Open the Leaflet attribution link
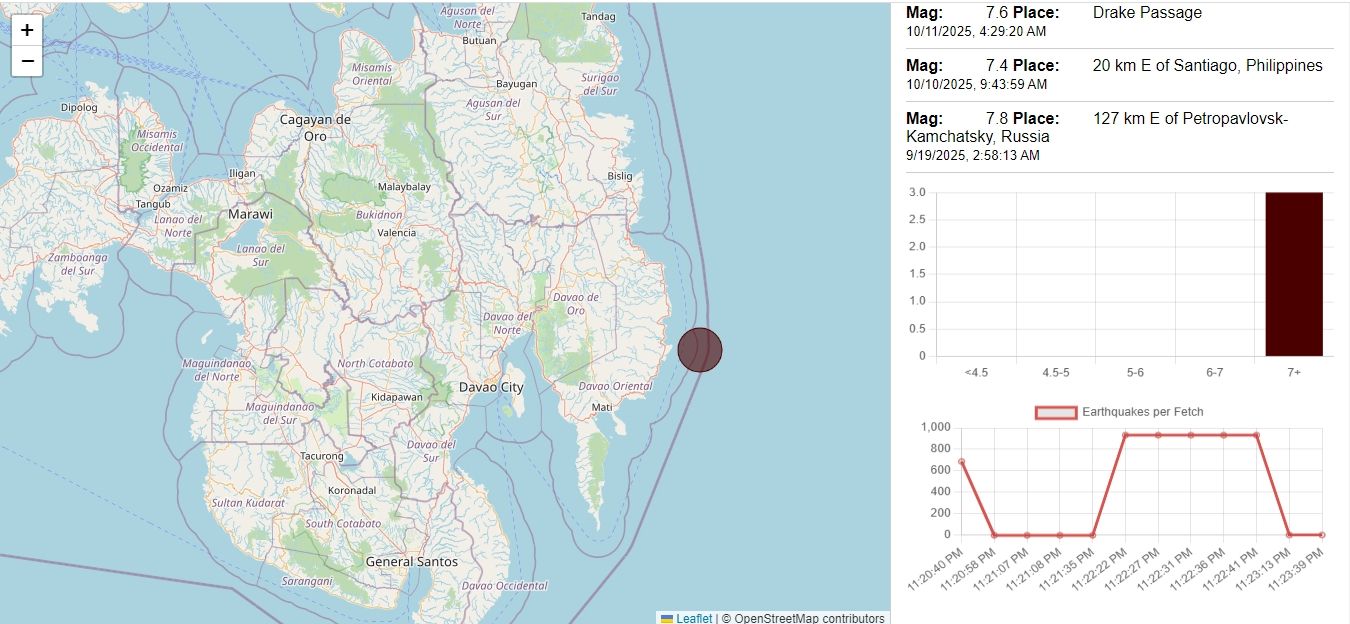The height and width of the screenshot is (624, 1350). click(x=694, y=618)
